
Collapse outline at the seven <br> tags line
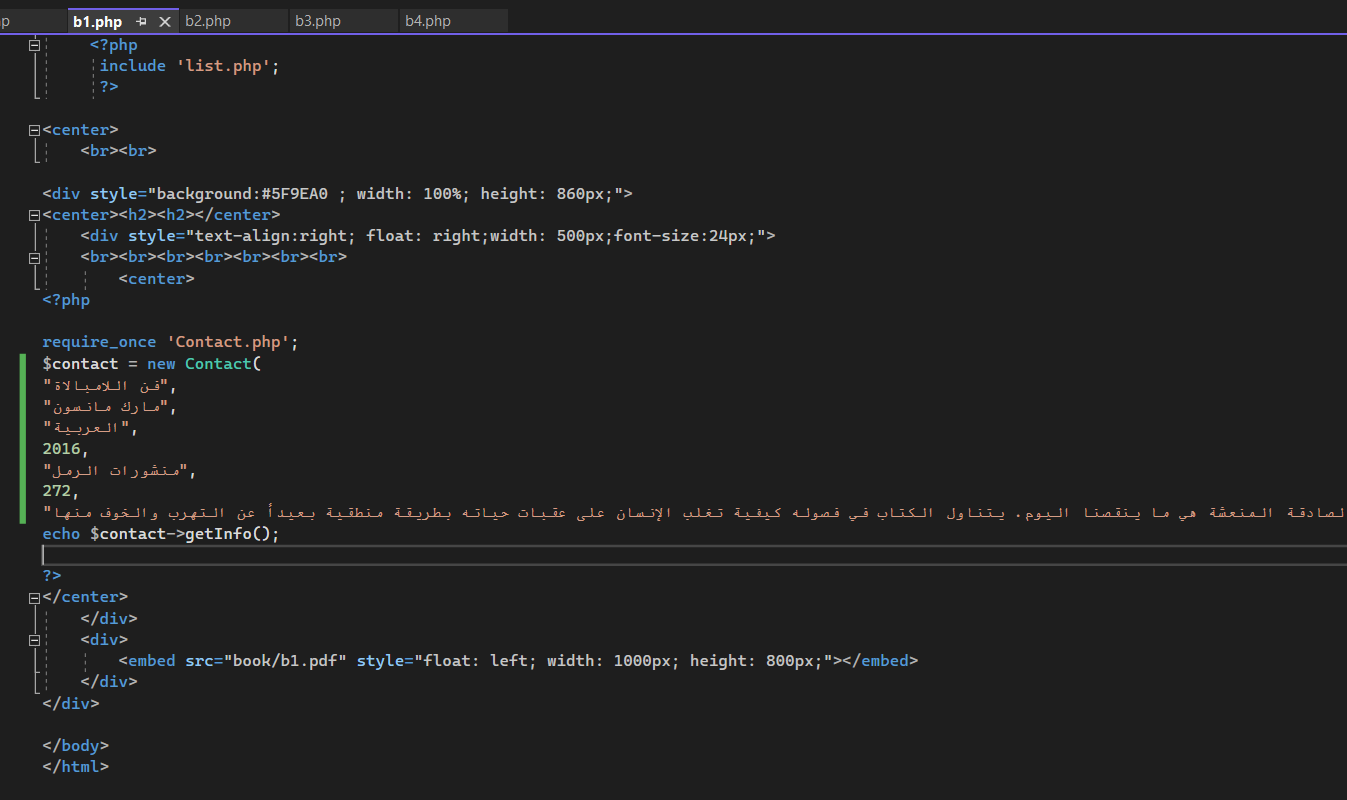click(35, 257)
